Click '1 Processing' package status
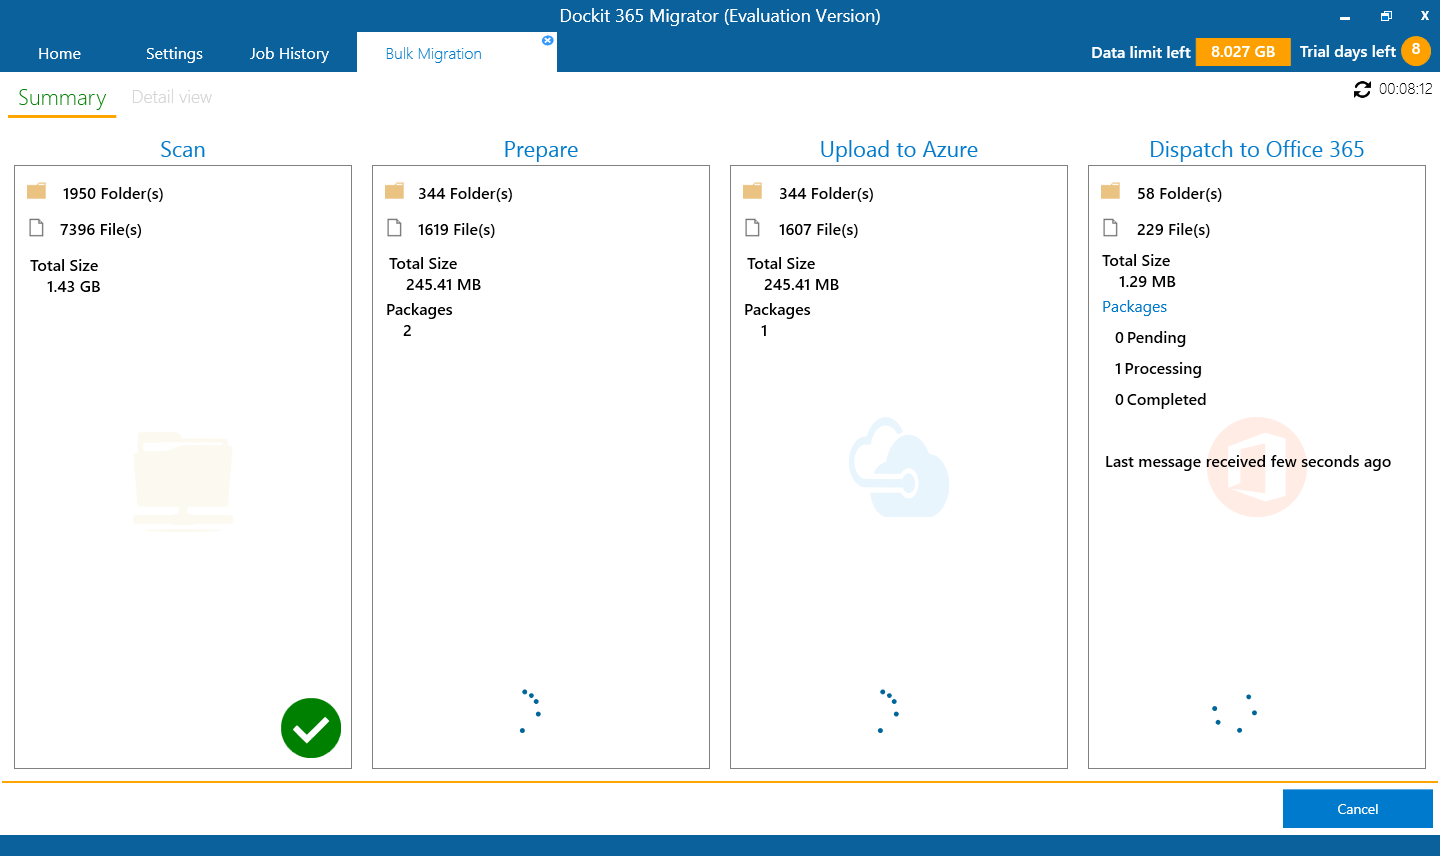 point(1158,368)
